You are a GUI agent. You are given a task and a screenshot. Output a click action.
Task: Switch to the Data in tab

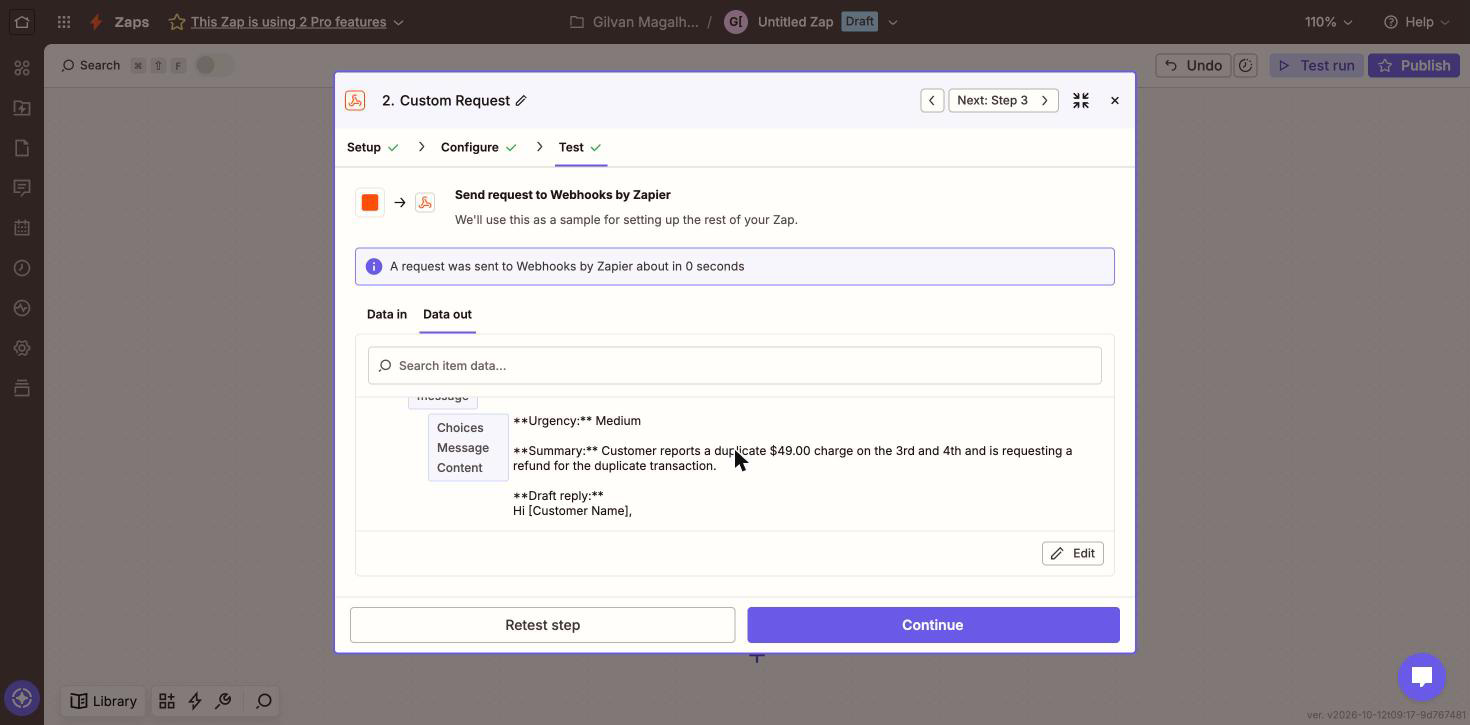(387, 314)
